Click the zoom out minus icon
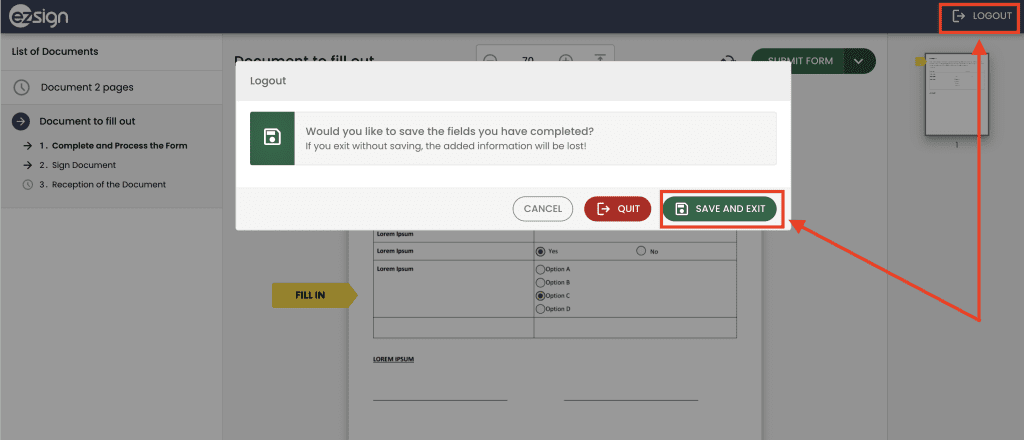Screen dimensions: 1024x440 490,60
